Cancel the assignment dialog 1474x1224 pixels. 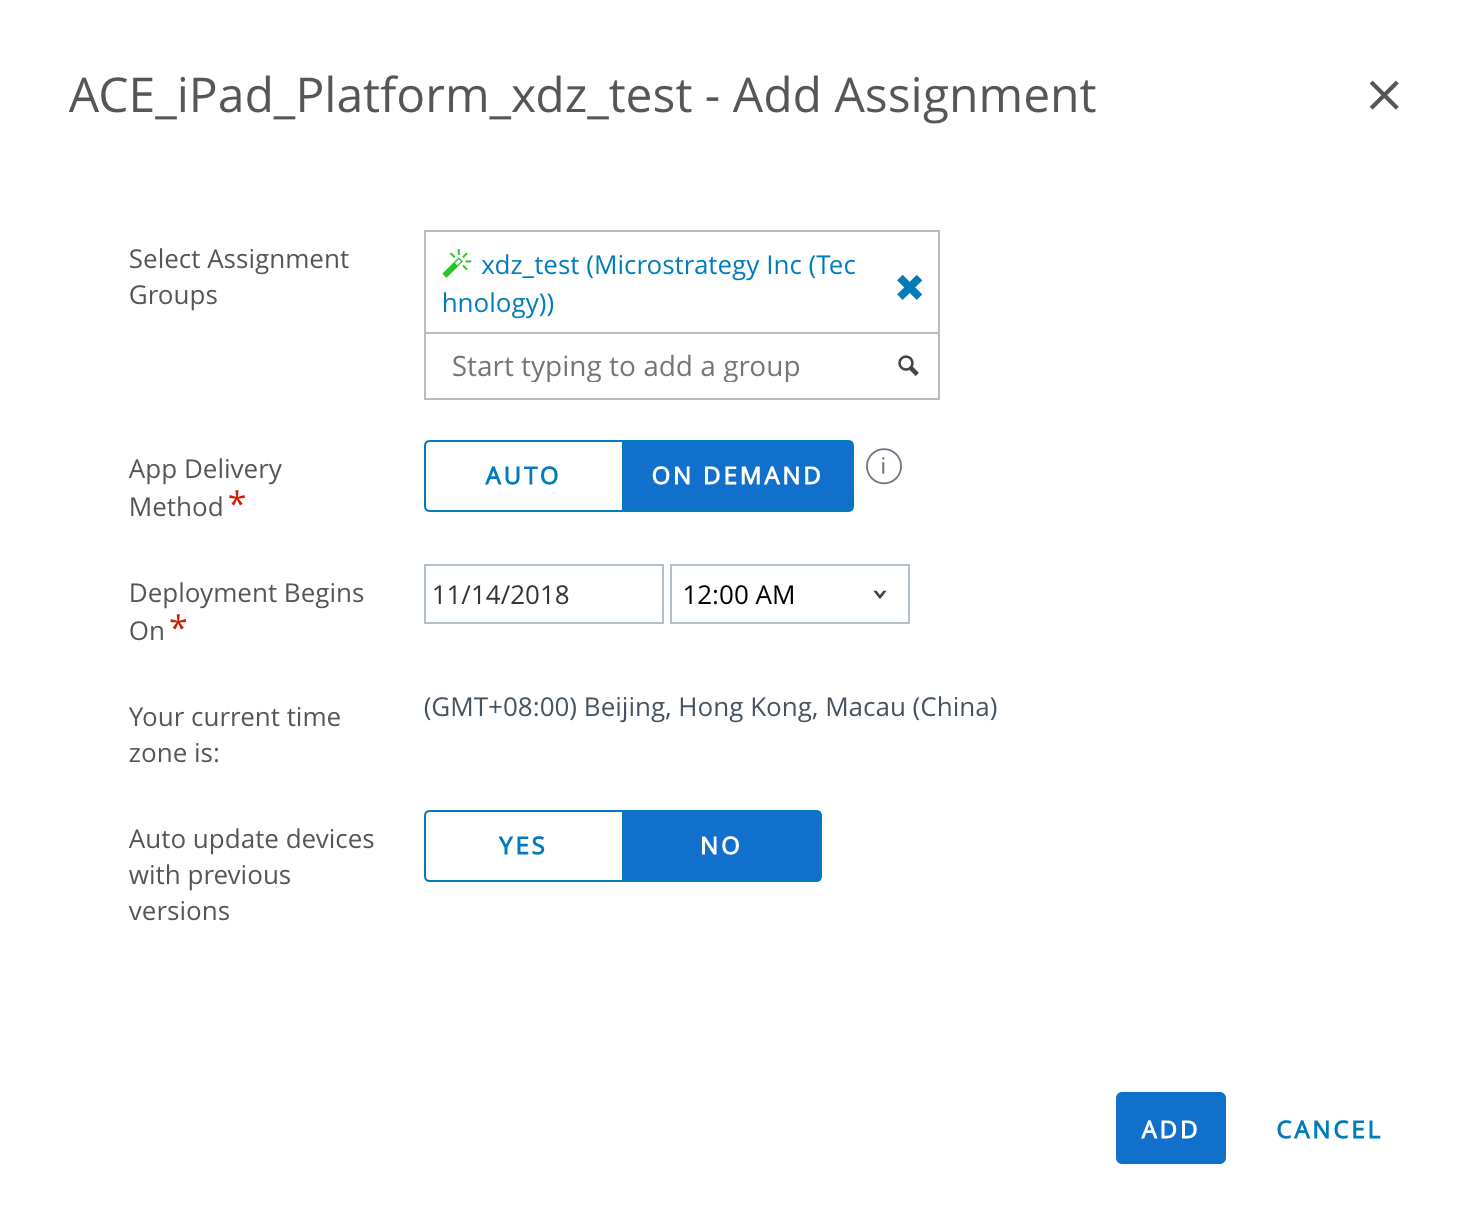click(1328, 1129)
